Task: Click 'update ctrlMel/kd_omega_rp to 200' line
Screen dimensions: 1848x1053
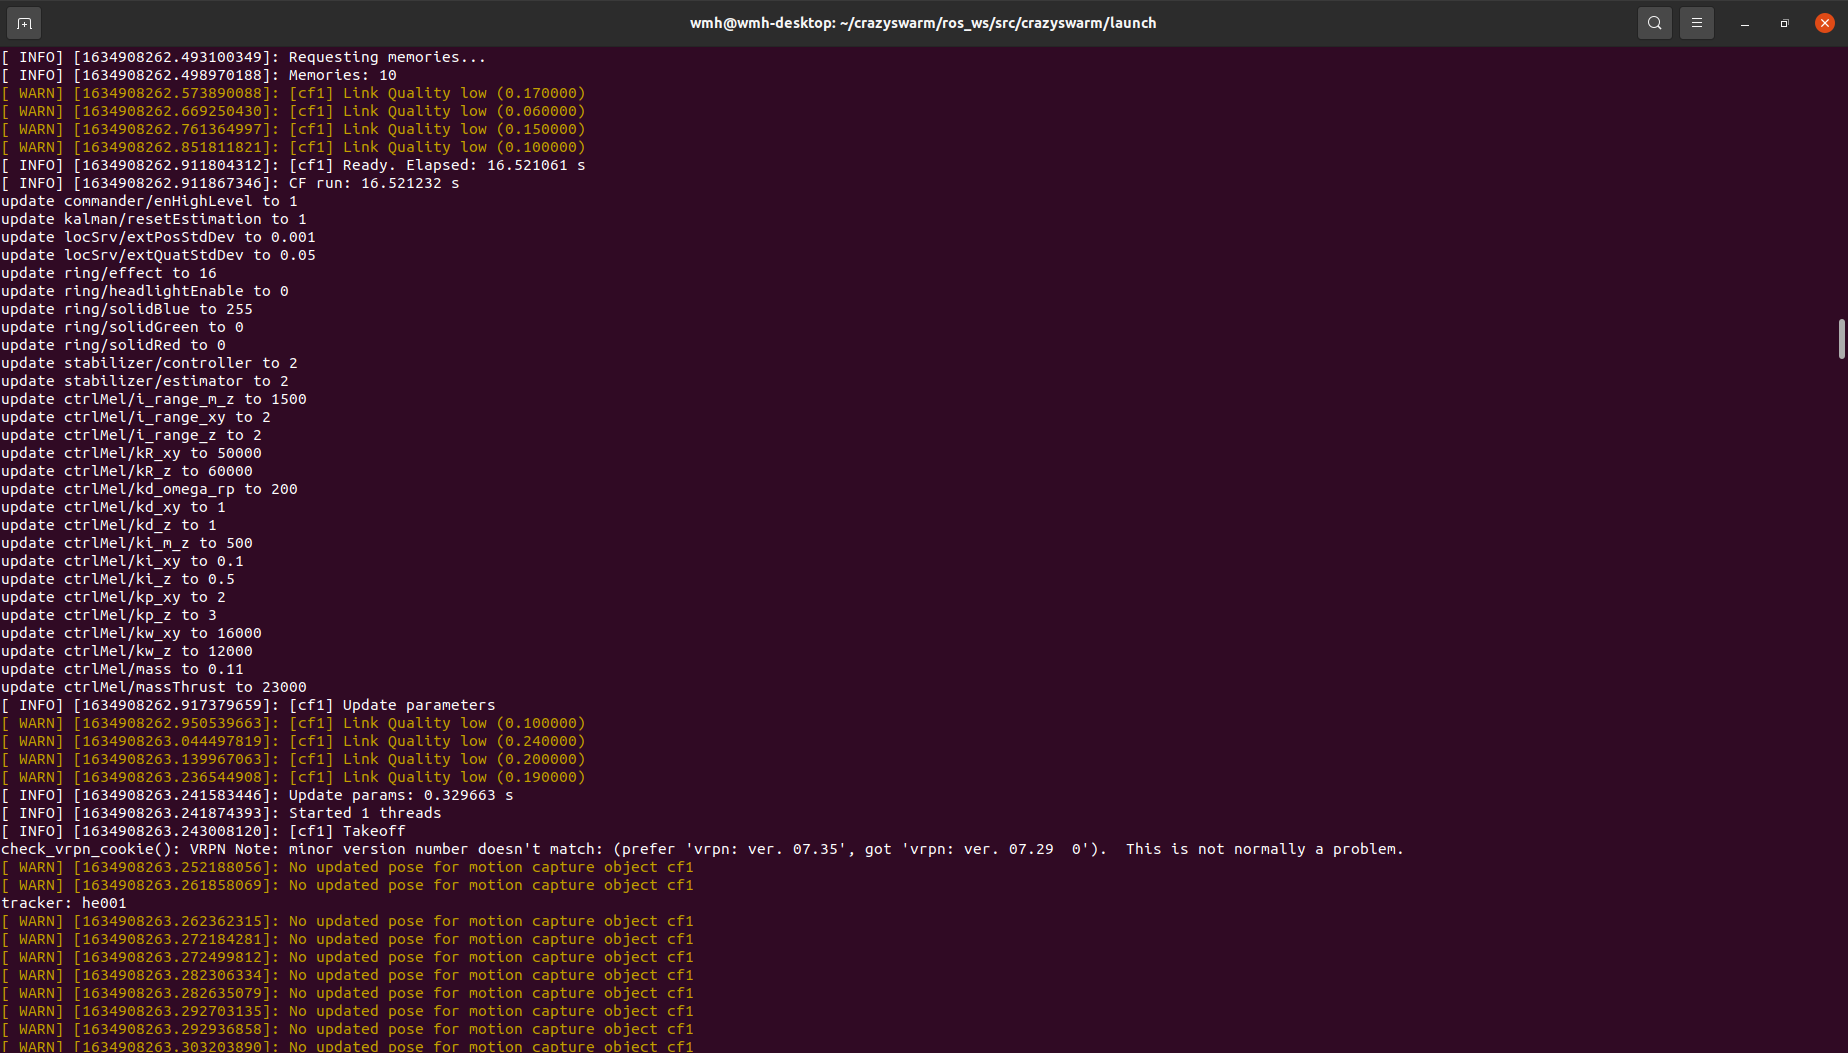Action: tap(149, 489)
